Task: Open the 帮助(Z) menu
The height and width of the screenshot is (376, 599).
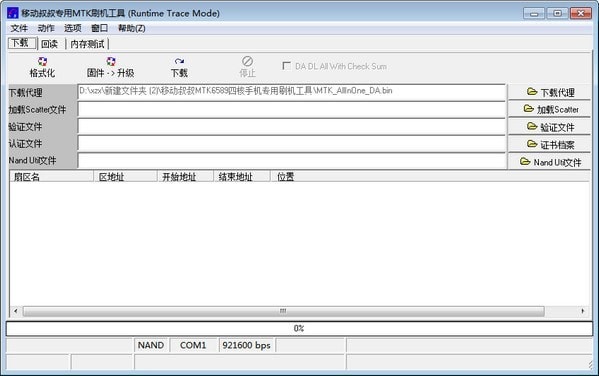Action: pos(131,28)
